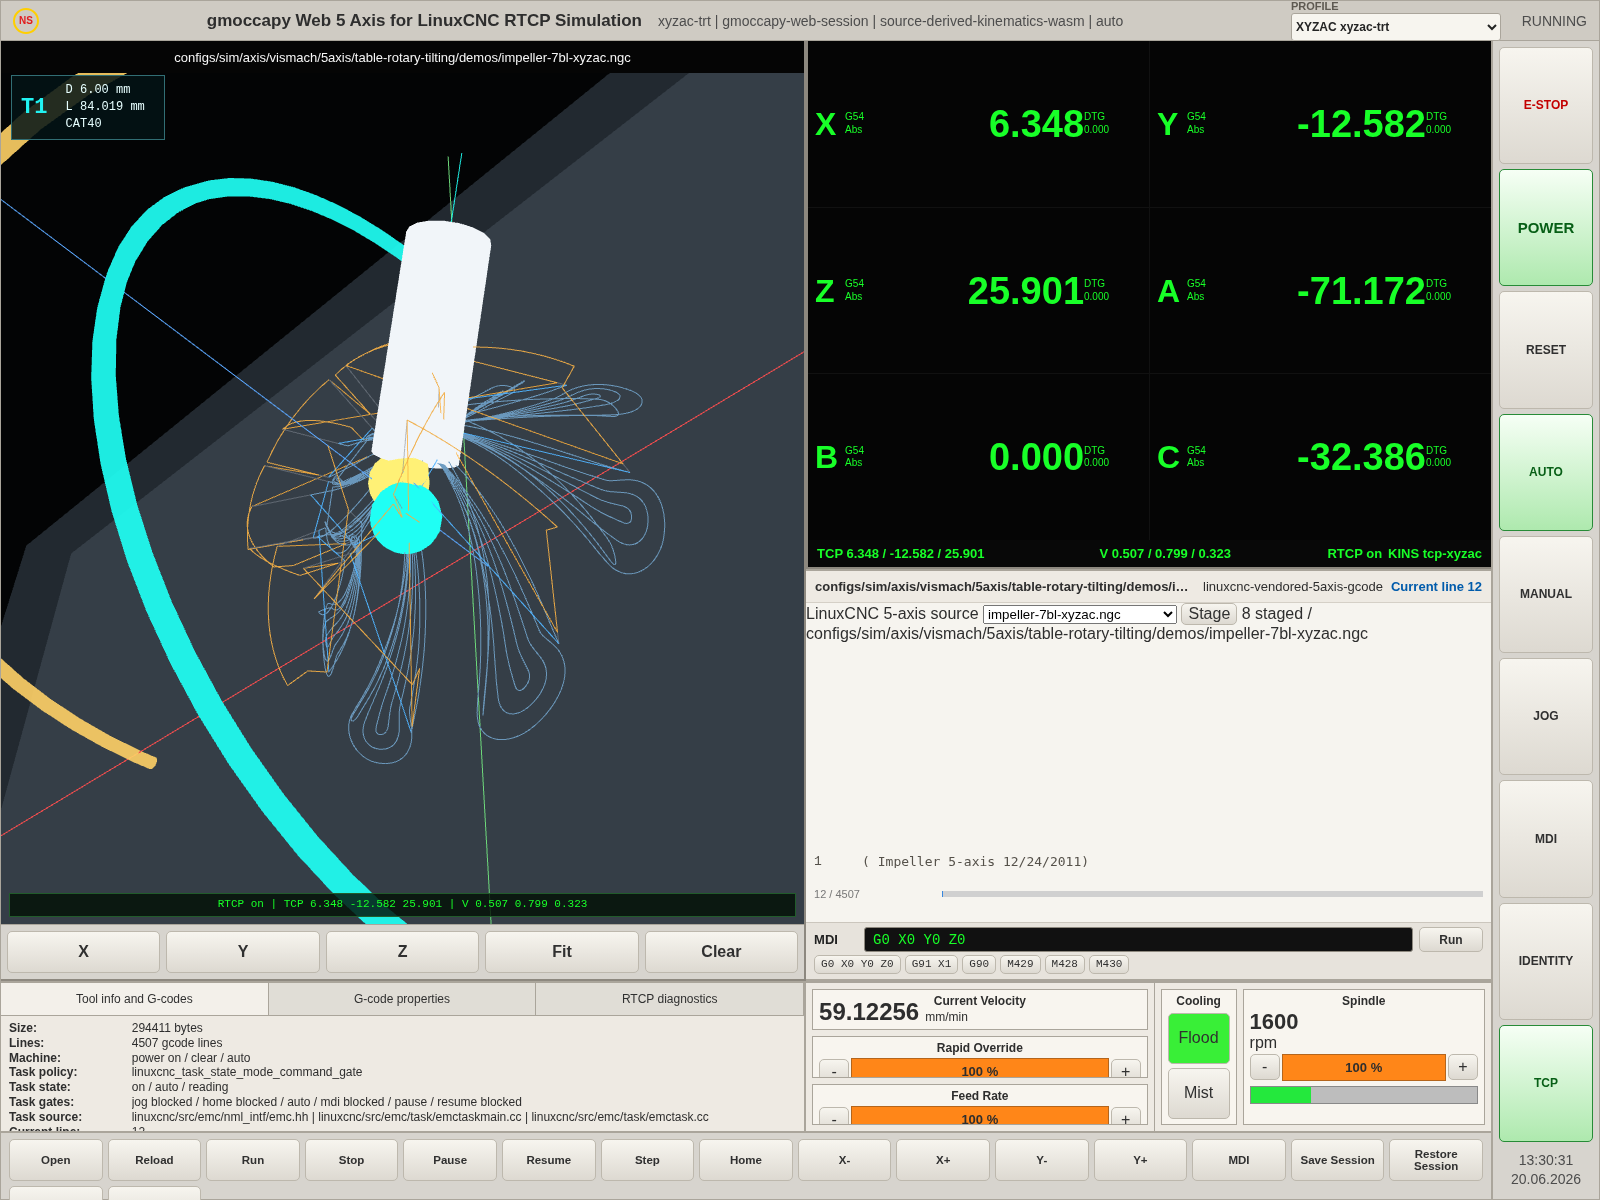
Task: Click MDI in the bottom toolbar
Action: tap(1239, 1160)
